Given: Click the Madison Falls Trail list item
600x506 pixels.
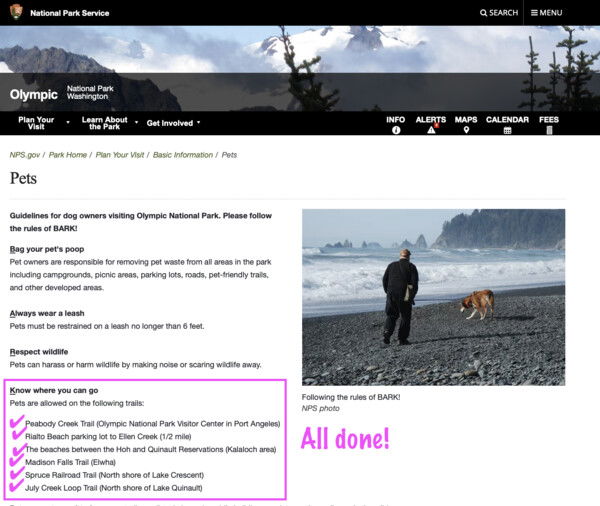Looking at the screenshot, I should [x=70, y=462].
